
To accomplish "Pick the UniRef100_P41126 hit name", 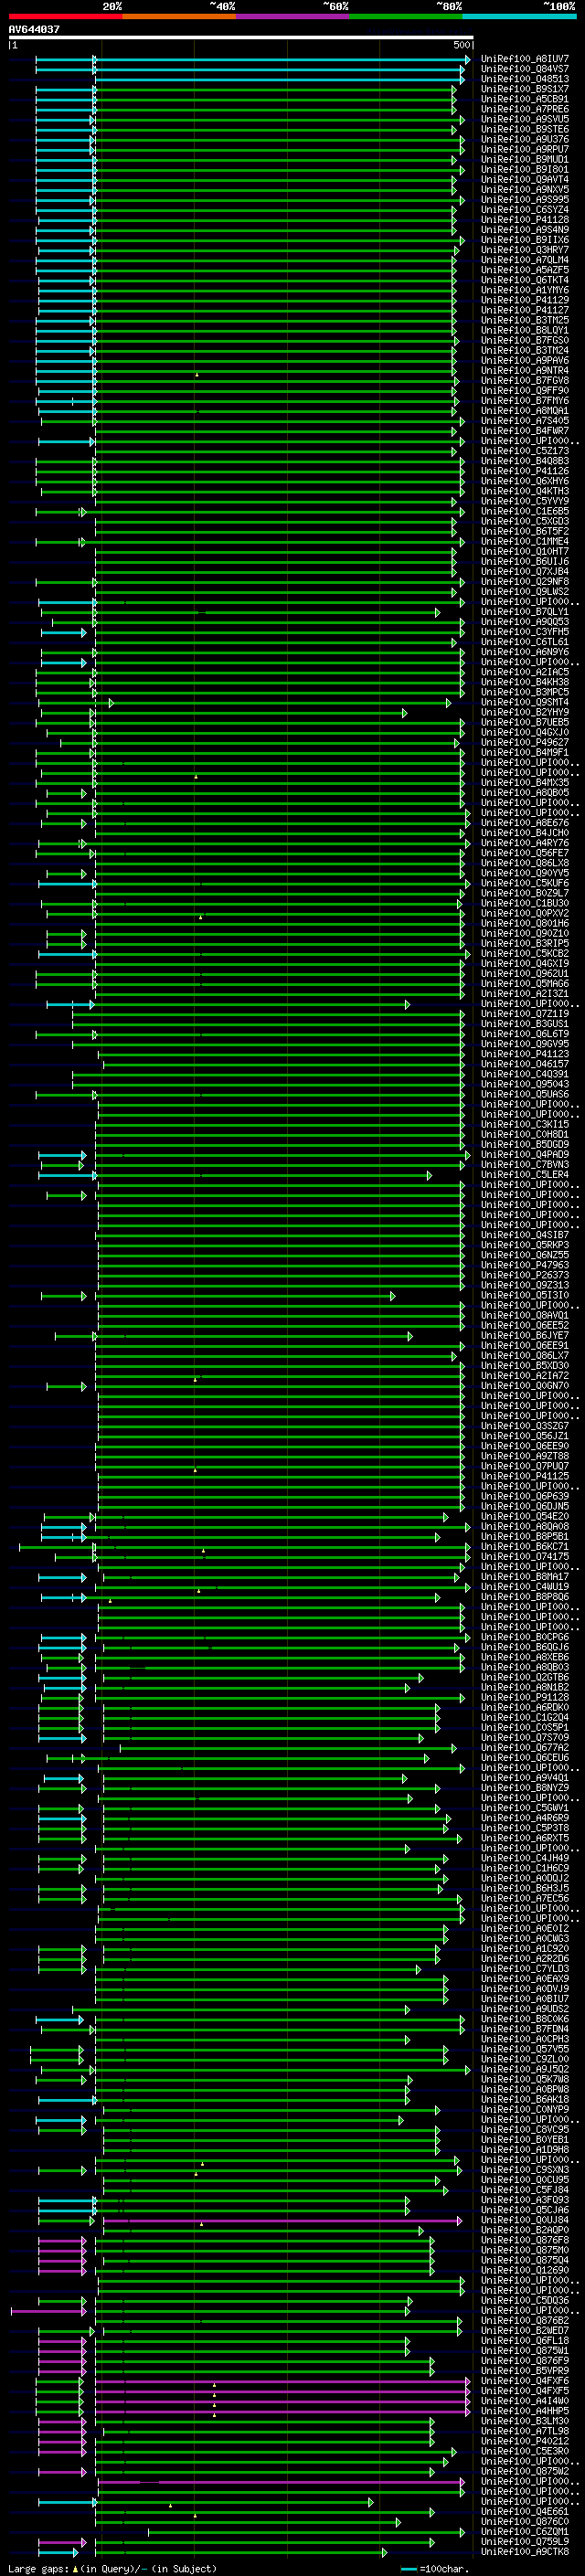I will [525, 471].
